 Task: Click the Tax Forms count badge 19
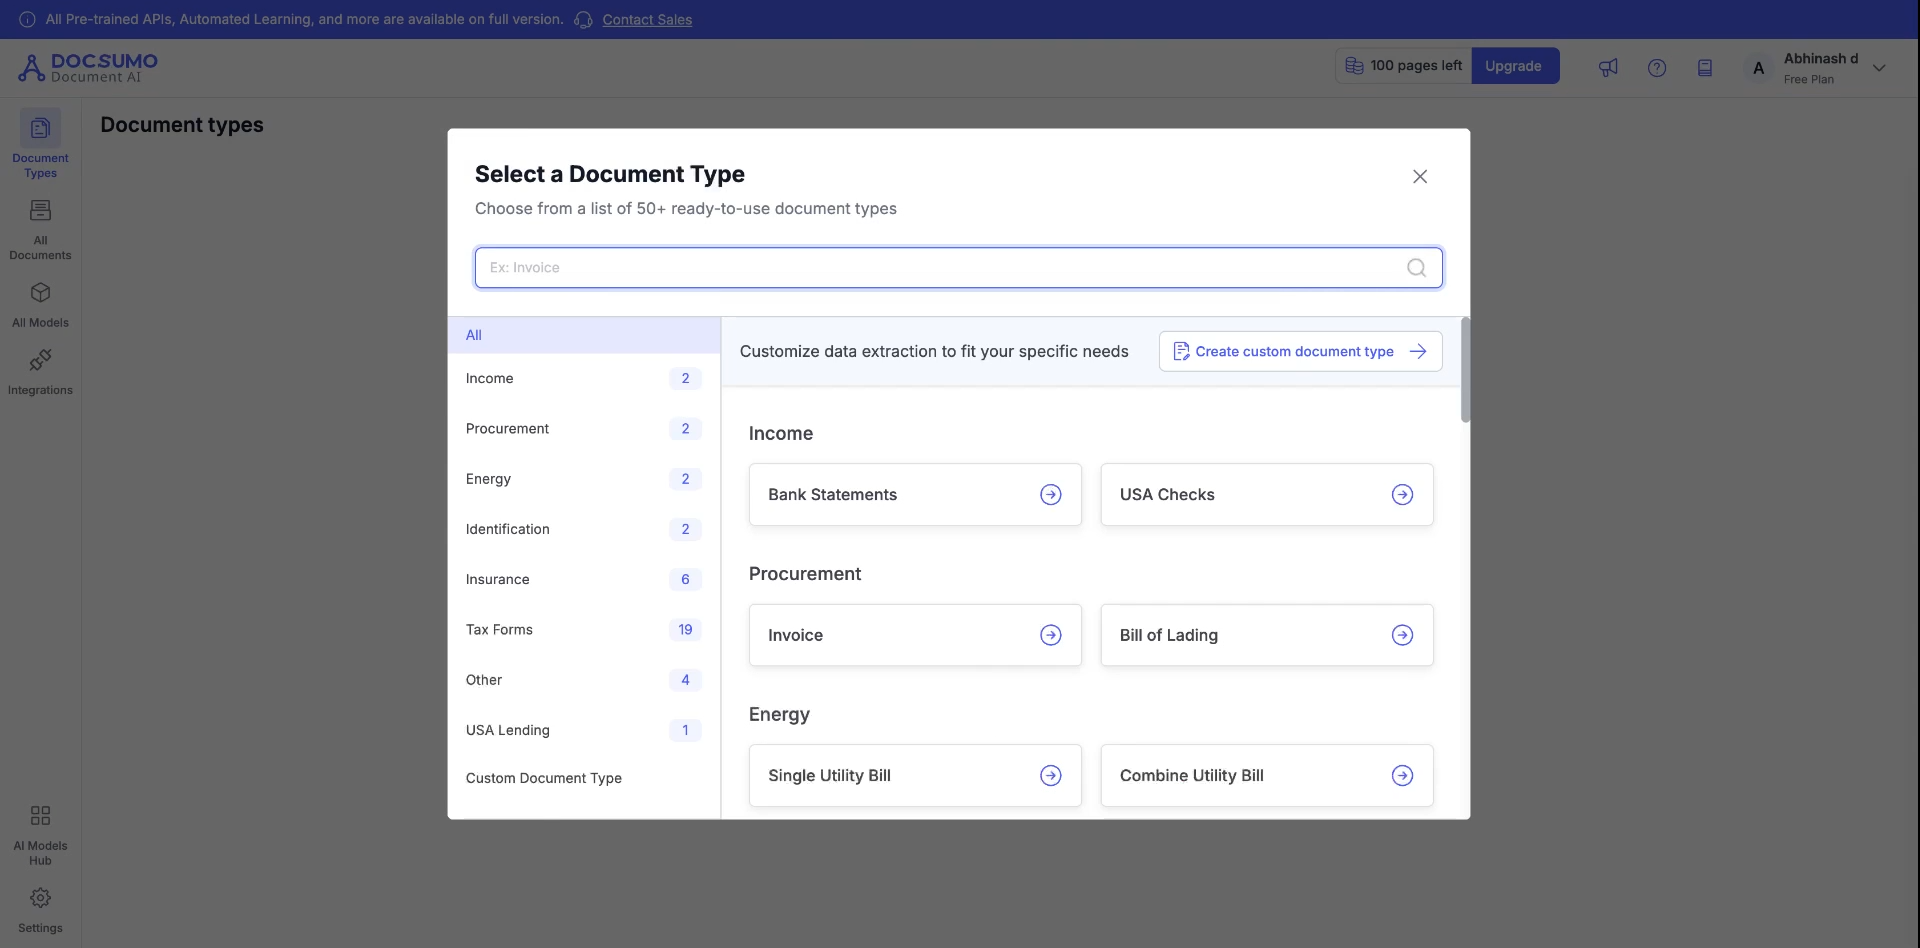click(x=685, y=630)
